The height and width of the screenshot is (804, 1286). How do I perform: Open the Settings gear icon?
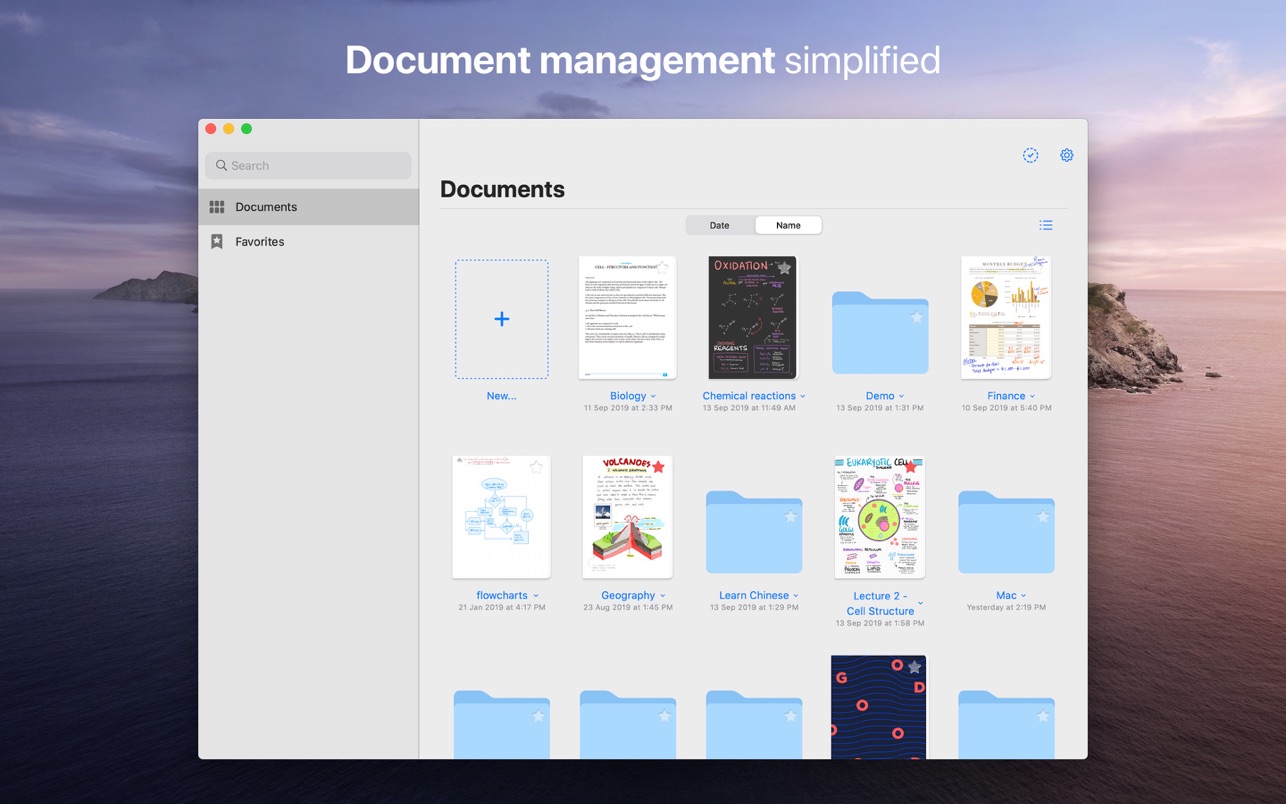pyautogui.click(x=1066, y=155)
